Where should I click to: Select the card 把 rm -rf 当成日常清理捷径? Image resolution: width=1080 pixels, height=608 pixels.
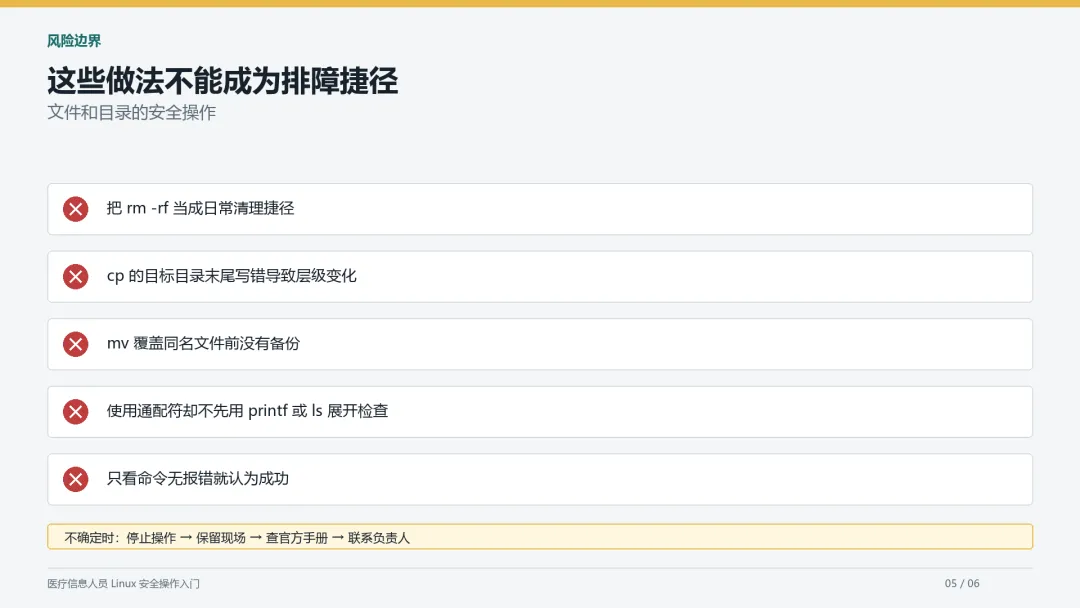pyautogui.click(x=540, y=209)
